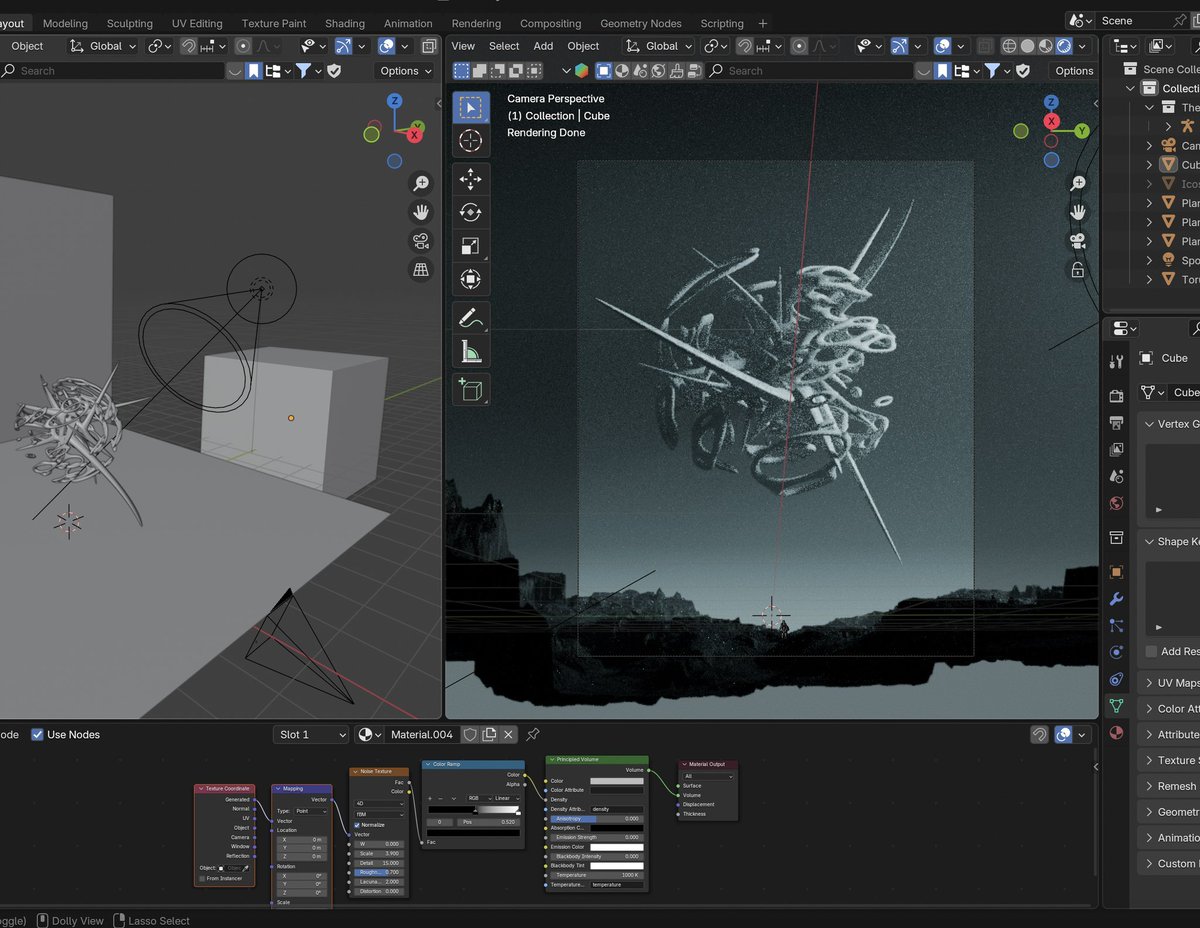Click Emission Color swatch in Principled Volume

pos(616,847)
